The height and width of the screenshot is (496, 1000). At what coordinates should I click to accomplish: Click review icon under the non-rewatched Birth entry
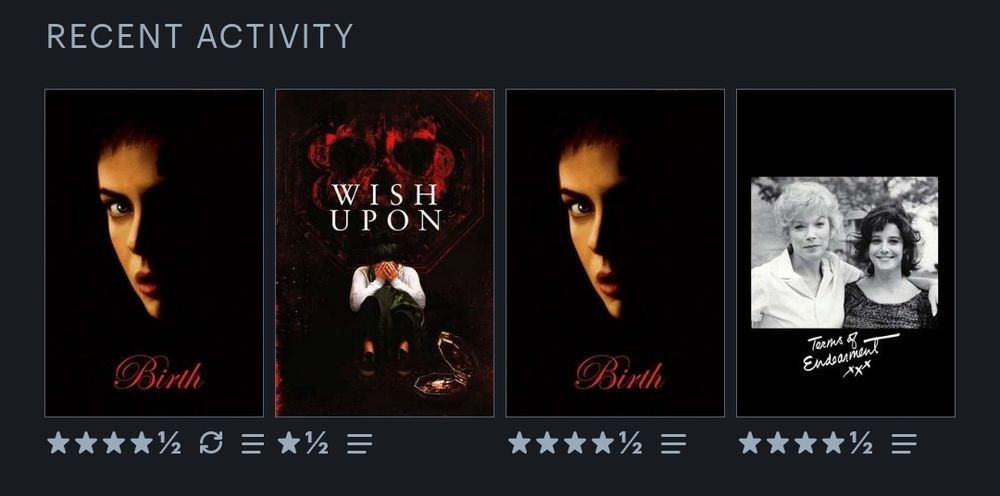point(673,443)
